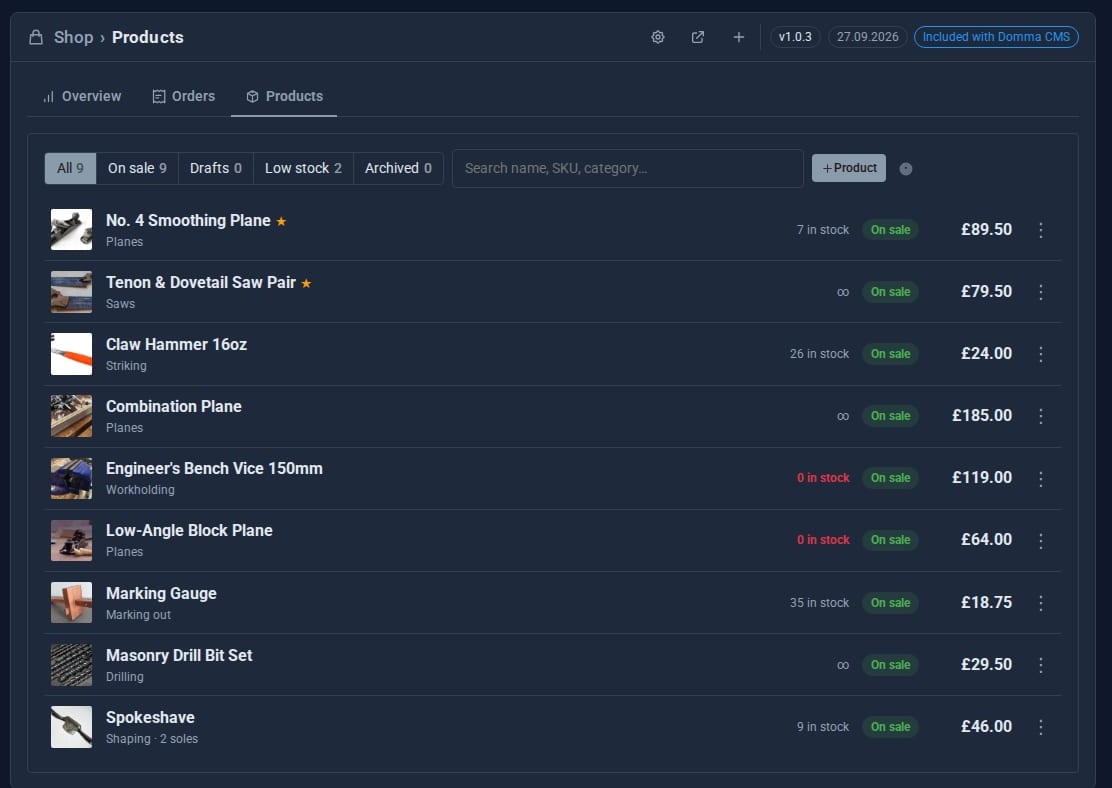Screen dimensions: 1112x788
Task: Open more options for Claw Hammer 16oz
Action: click(x=1040, y=354)
